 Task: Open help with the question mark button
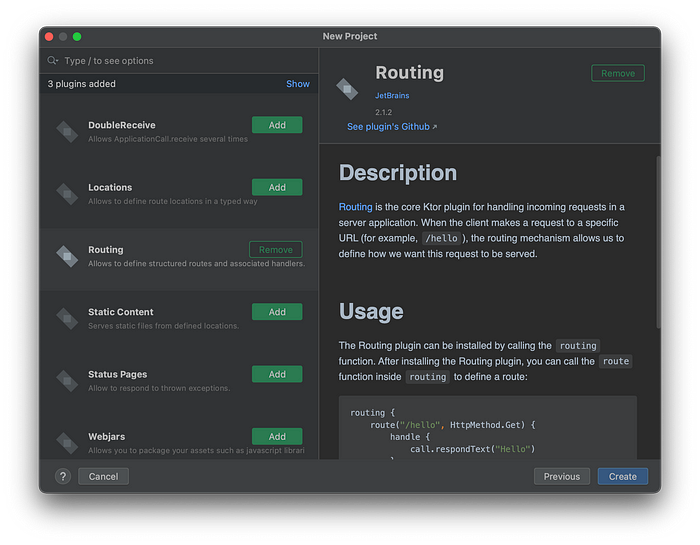pyautogui.click(x=63, y=476)
